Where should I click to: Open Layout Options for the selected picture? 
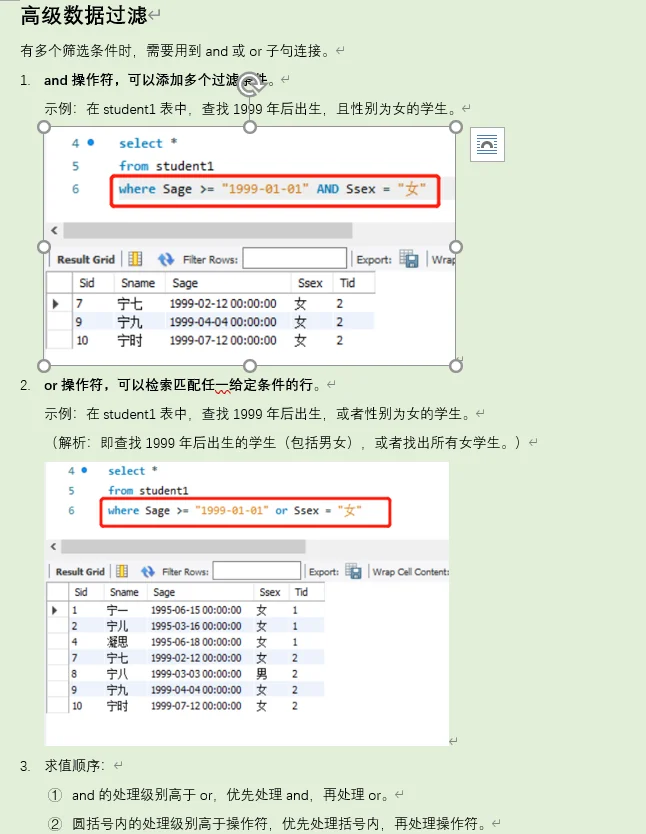487,144
